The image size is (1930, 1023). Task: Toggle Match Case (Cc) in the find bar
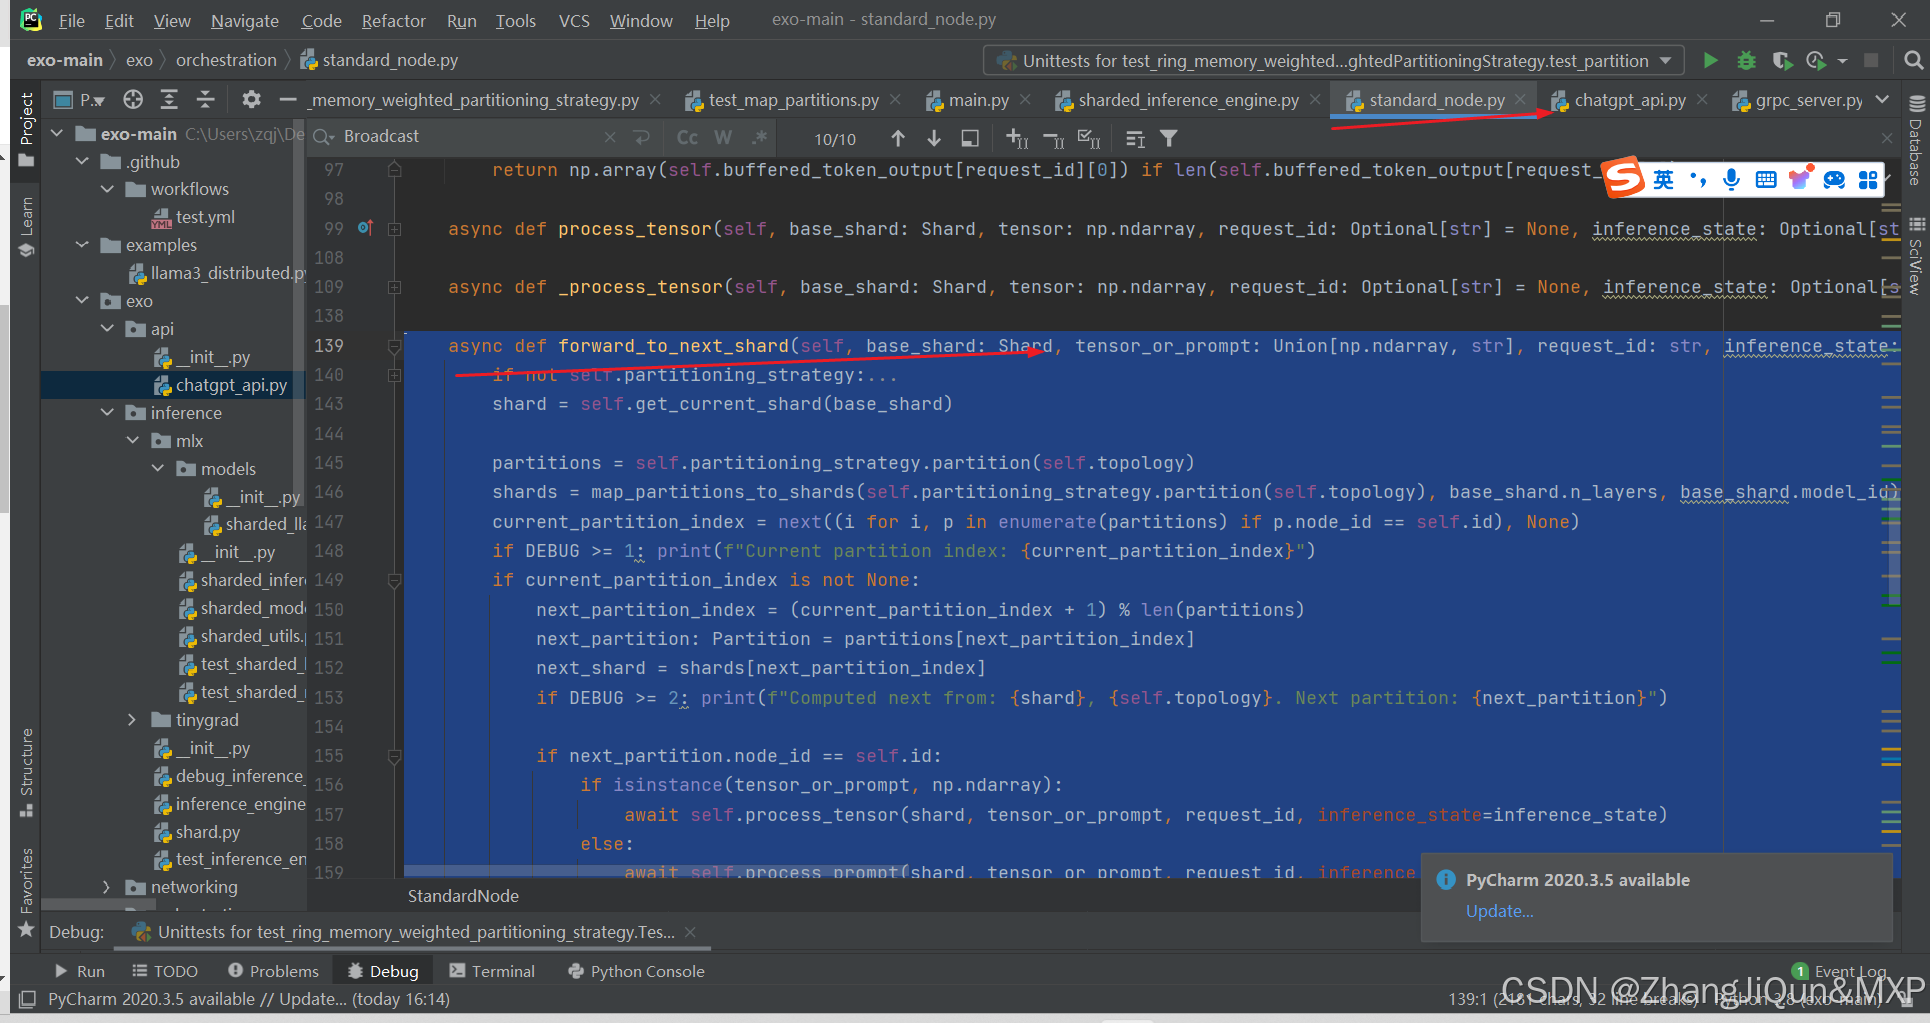(x=687, y=138)
